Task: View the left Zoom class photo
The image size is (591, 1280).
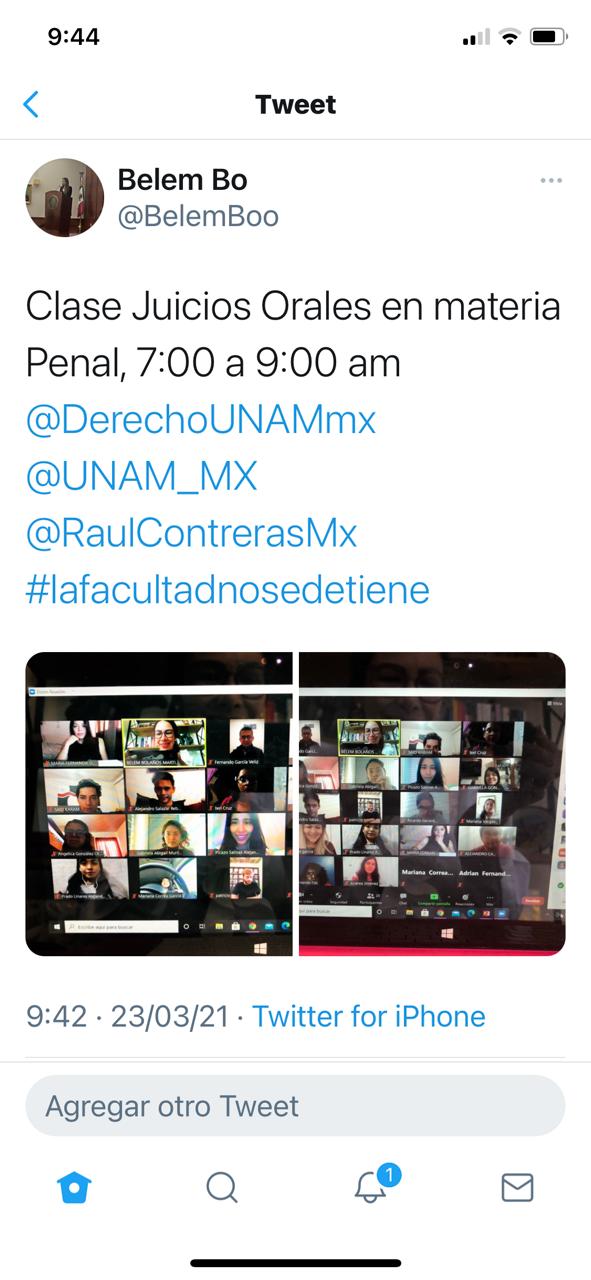Action: coord(159,804)
